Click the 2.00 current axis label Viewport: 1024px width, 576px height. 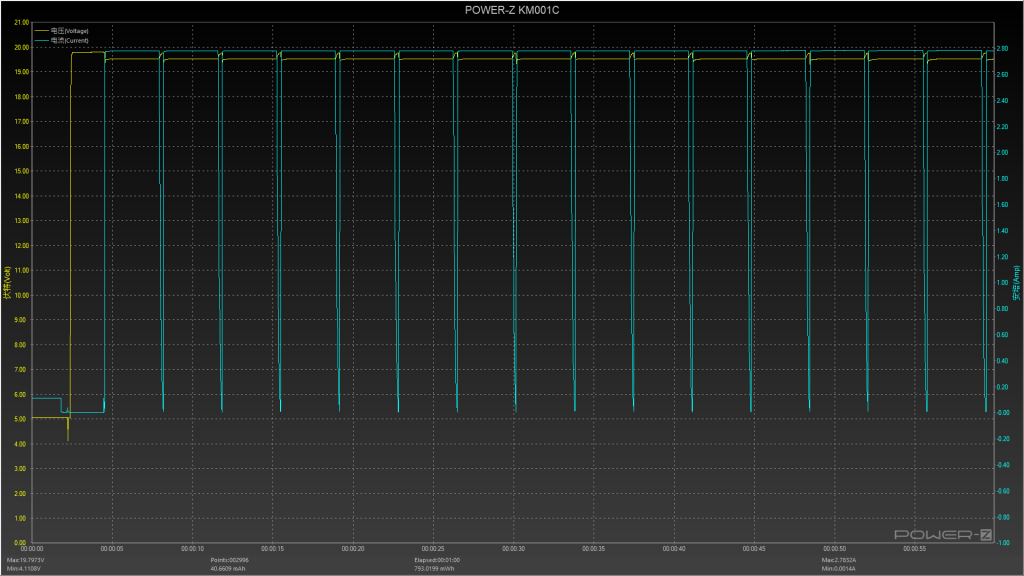coord(1002,153)
